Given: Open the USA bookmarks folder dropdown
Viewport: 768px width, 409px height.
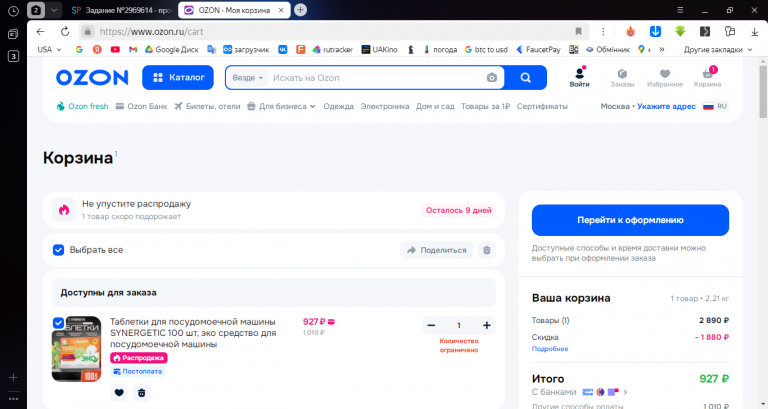Looking at the screenshot, I should tap(49, 49).
